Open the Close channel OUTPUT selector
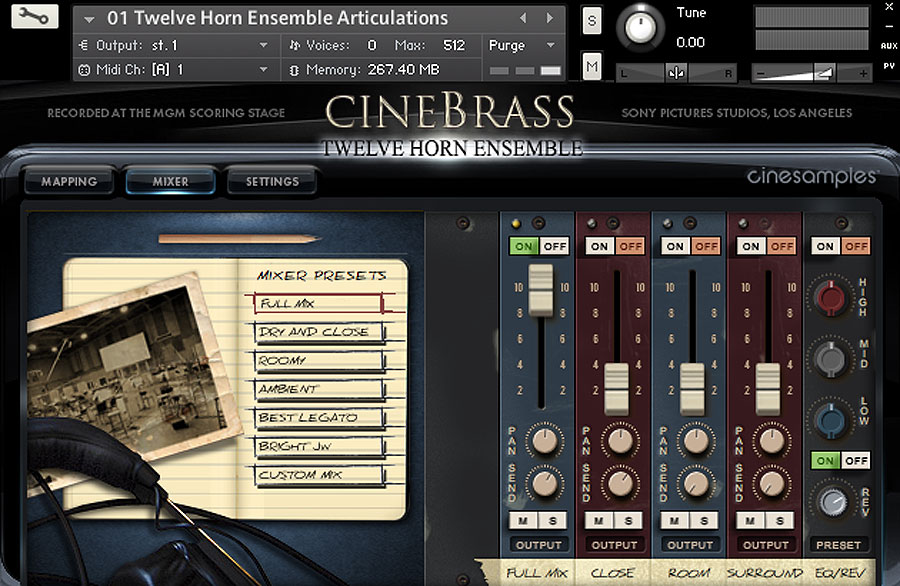The width and height of the screenshot is (900, 586). (x=614, y=545)
